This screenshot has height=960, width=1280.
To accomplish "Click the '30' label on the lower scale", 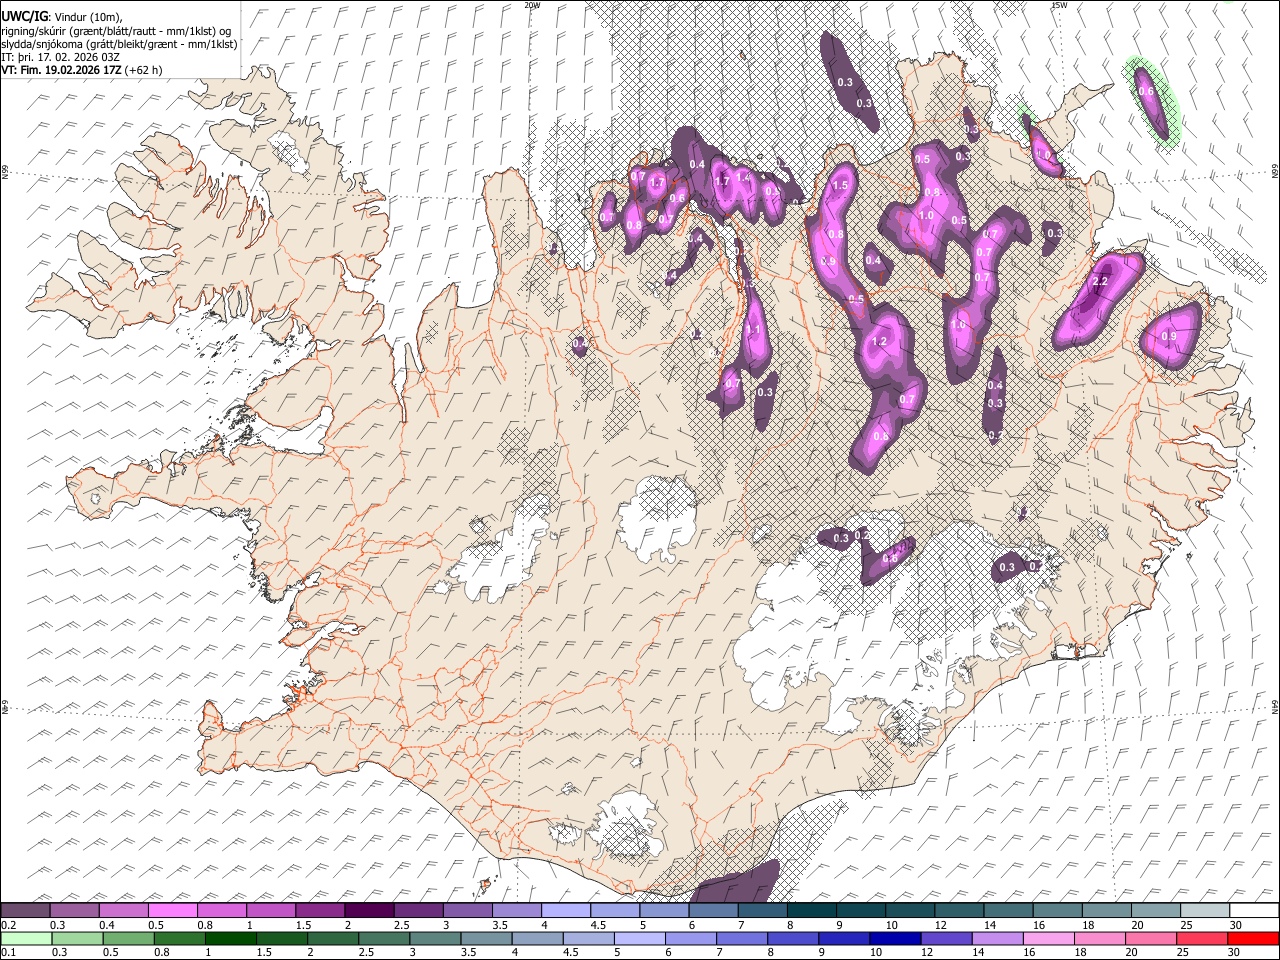I will 1235,953.
